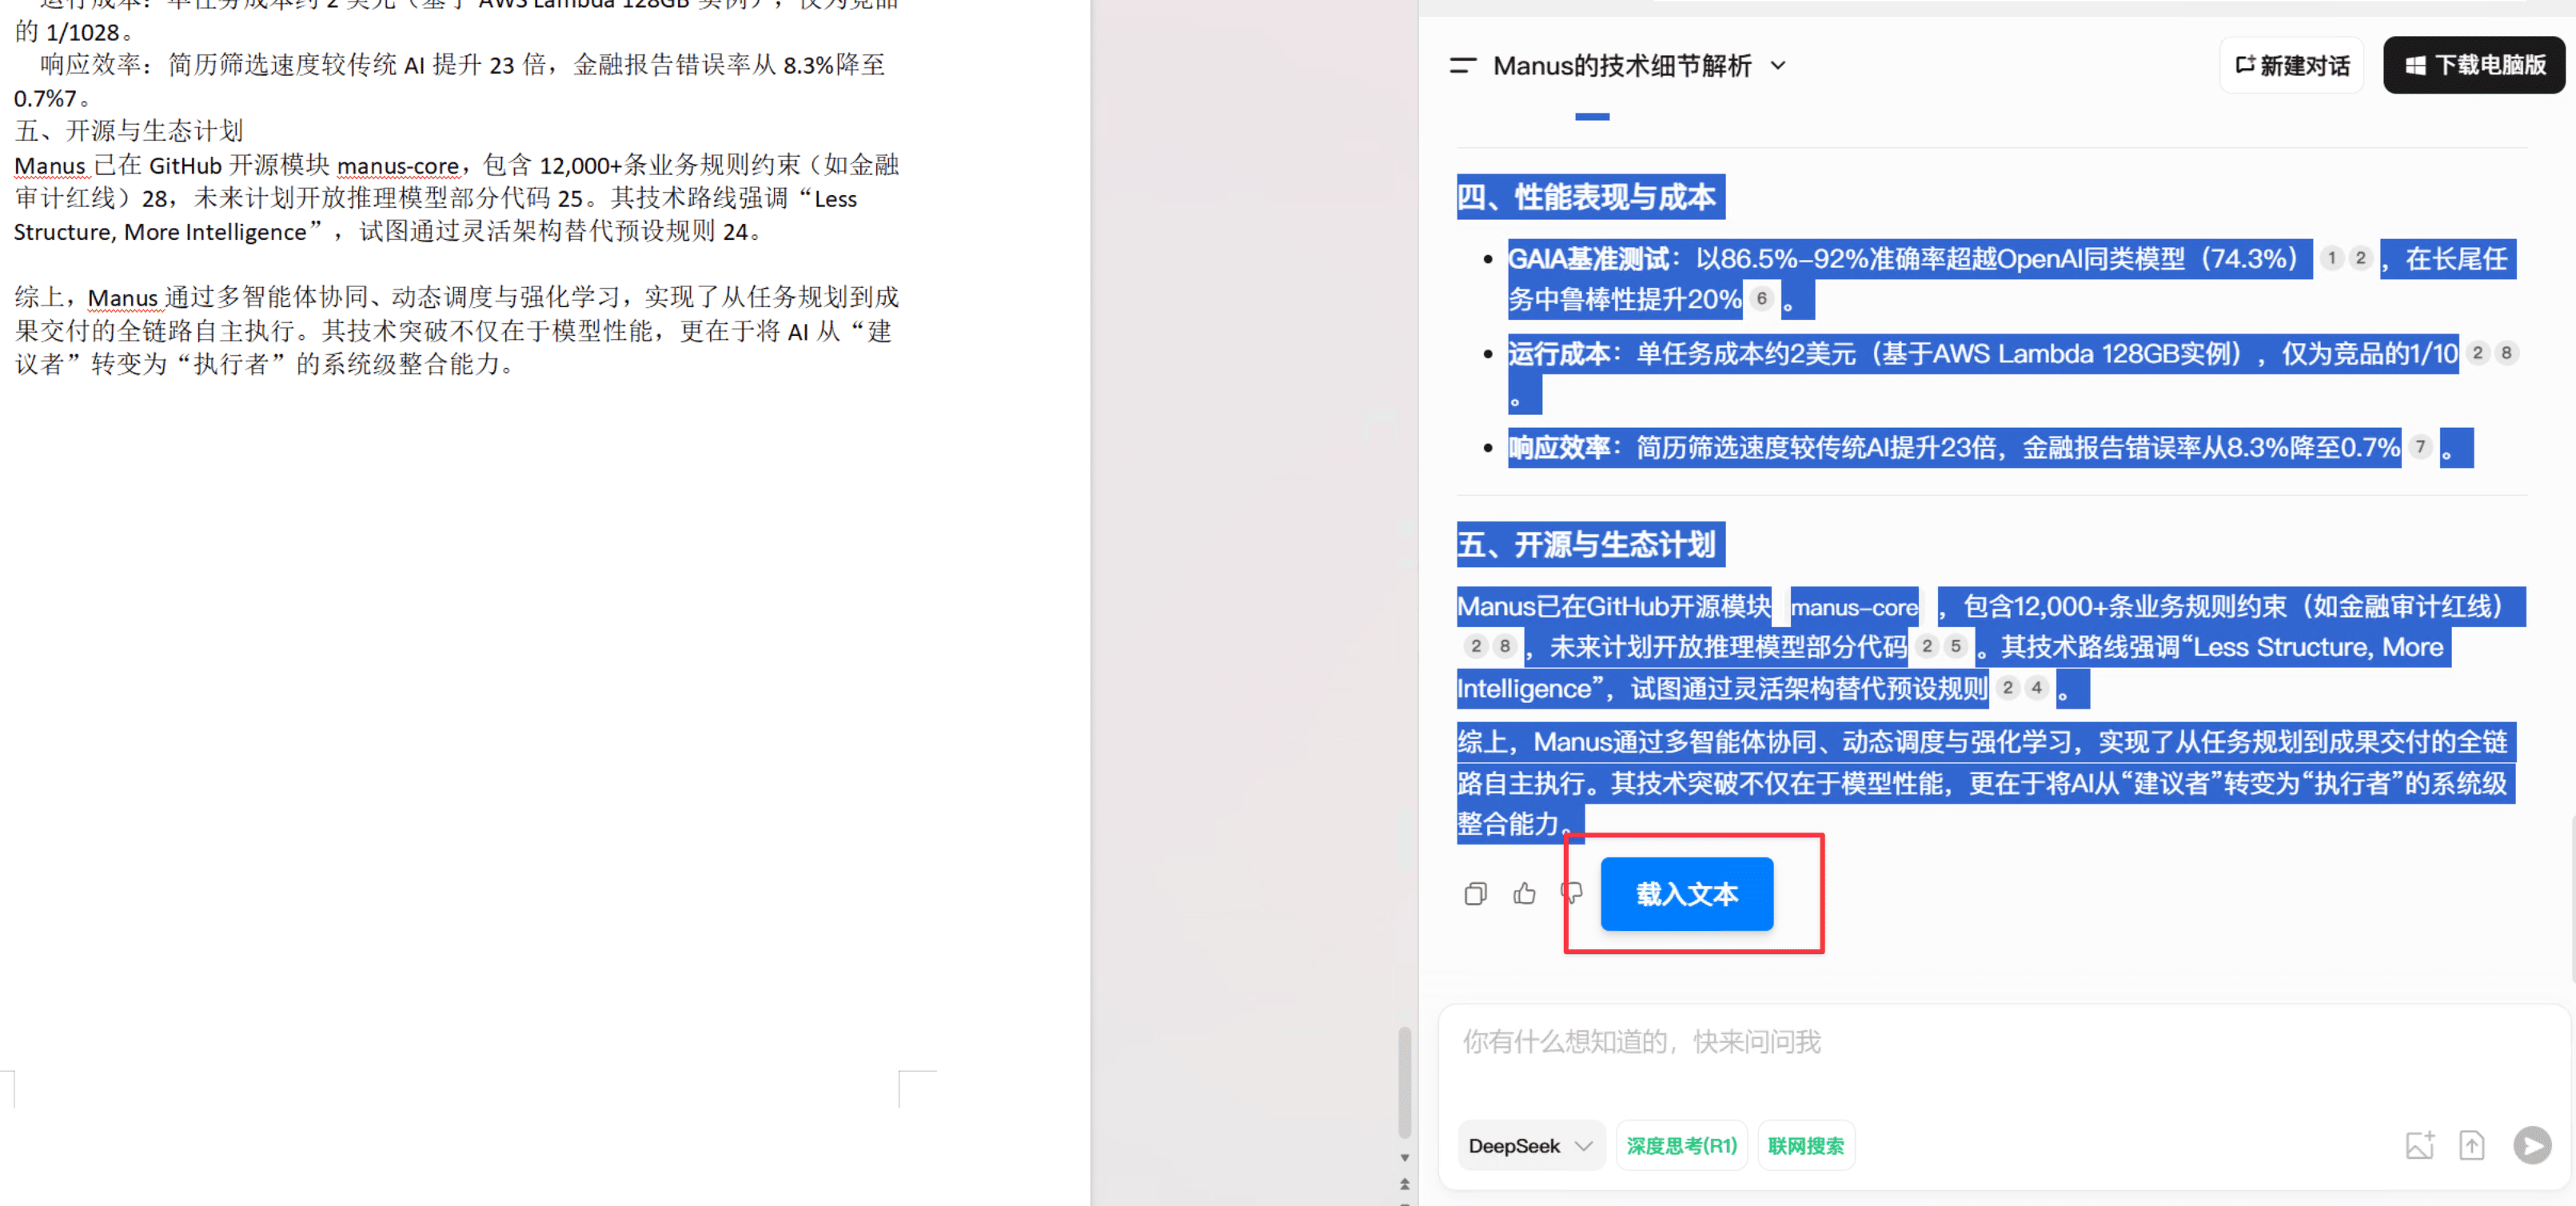
Task: Open citation 4 after 替代预设规则
Action: pyautogui.click(x=2037, y=688)
